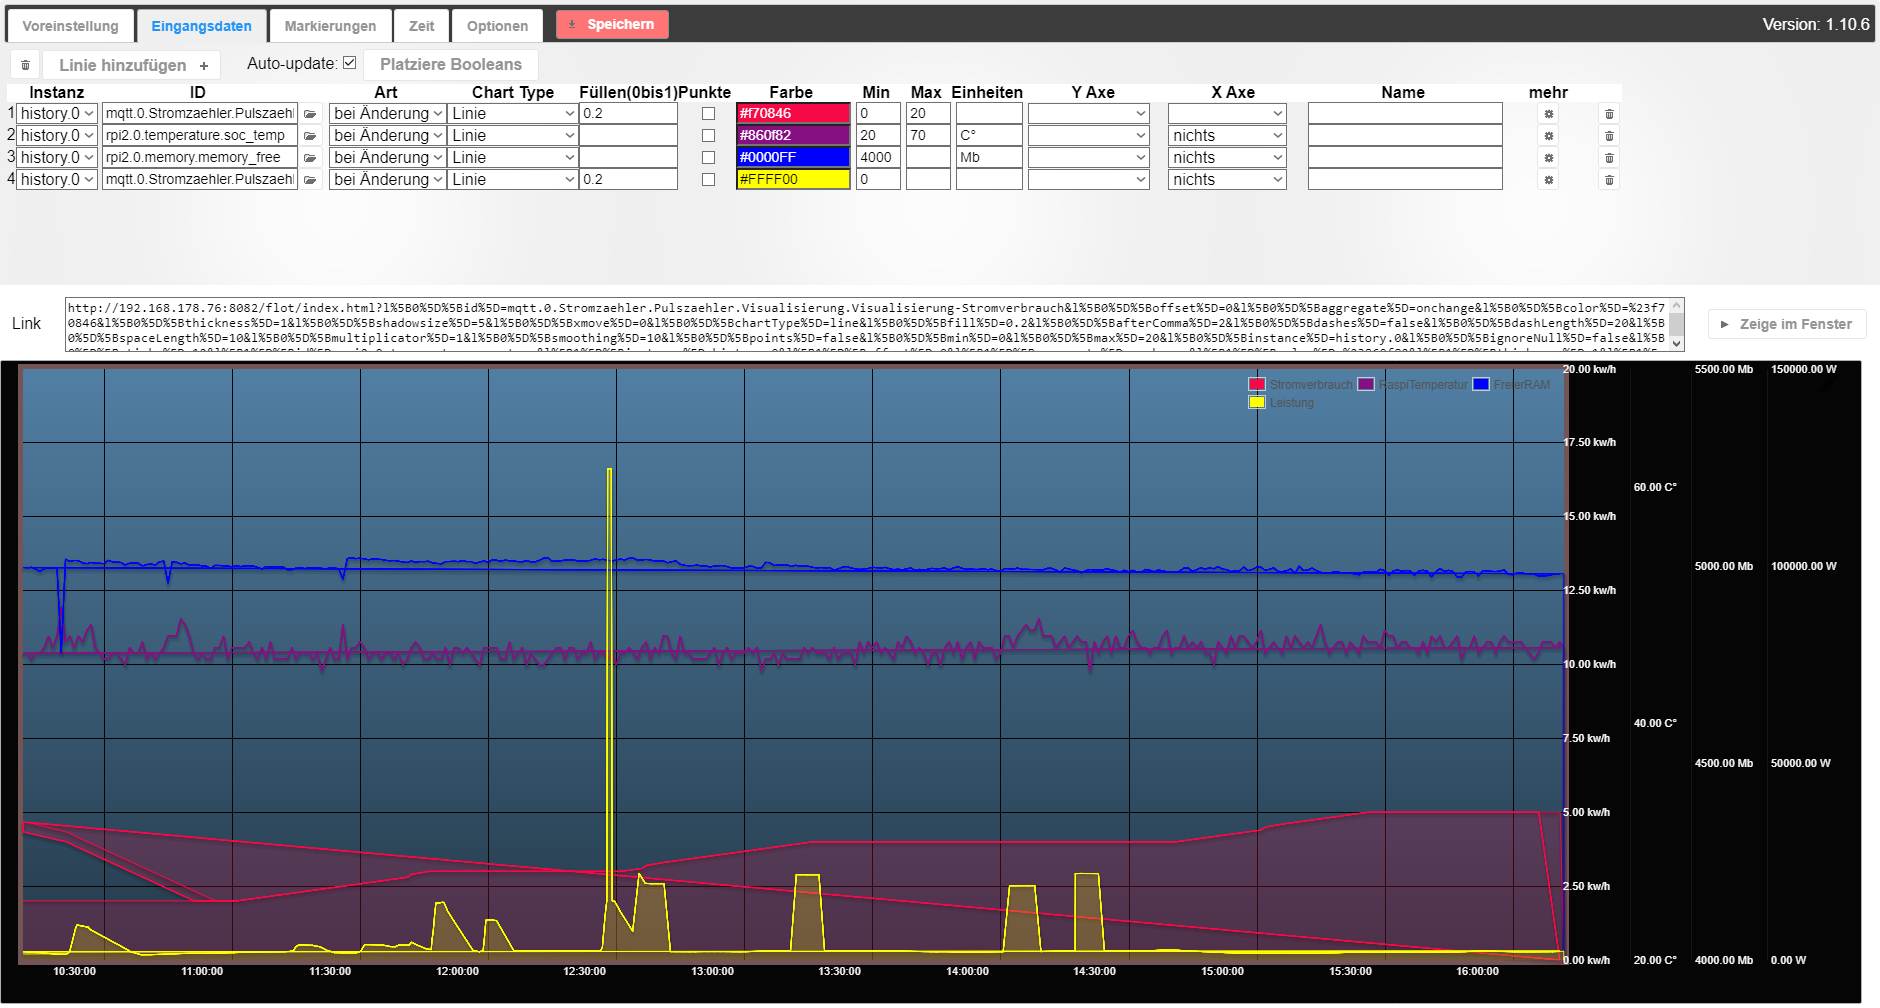This screenshot has height=1008, width=1880.
Task: Open the X Axe dropdown for row 3
Action: coord(1226,158)
